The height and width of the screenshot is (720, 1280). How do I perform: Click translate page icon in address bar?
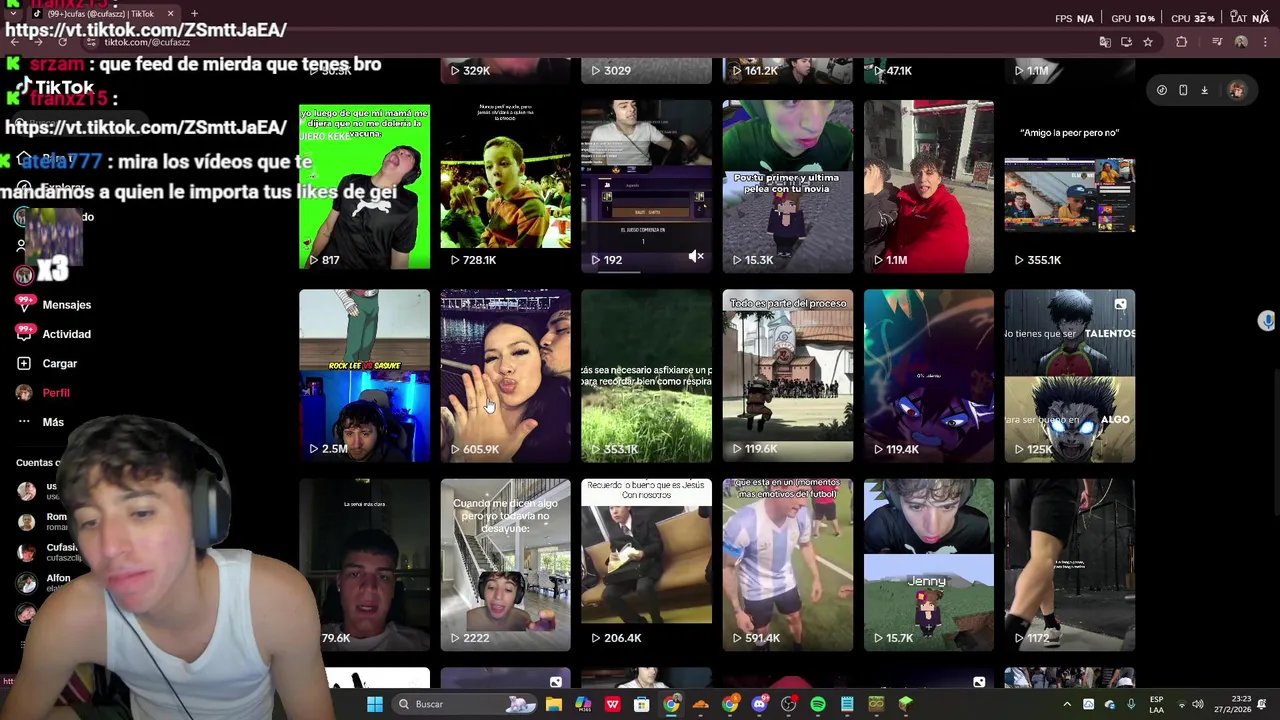[x=1105, y=42]
